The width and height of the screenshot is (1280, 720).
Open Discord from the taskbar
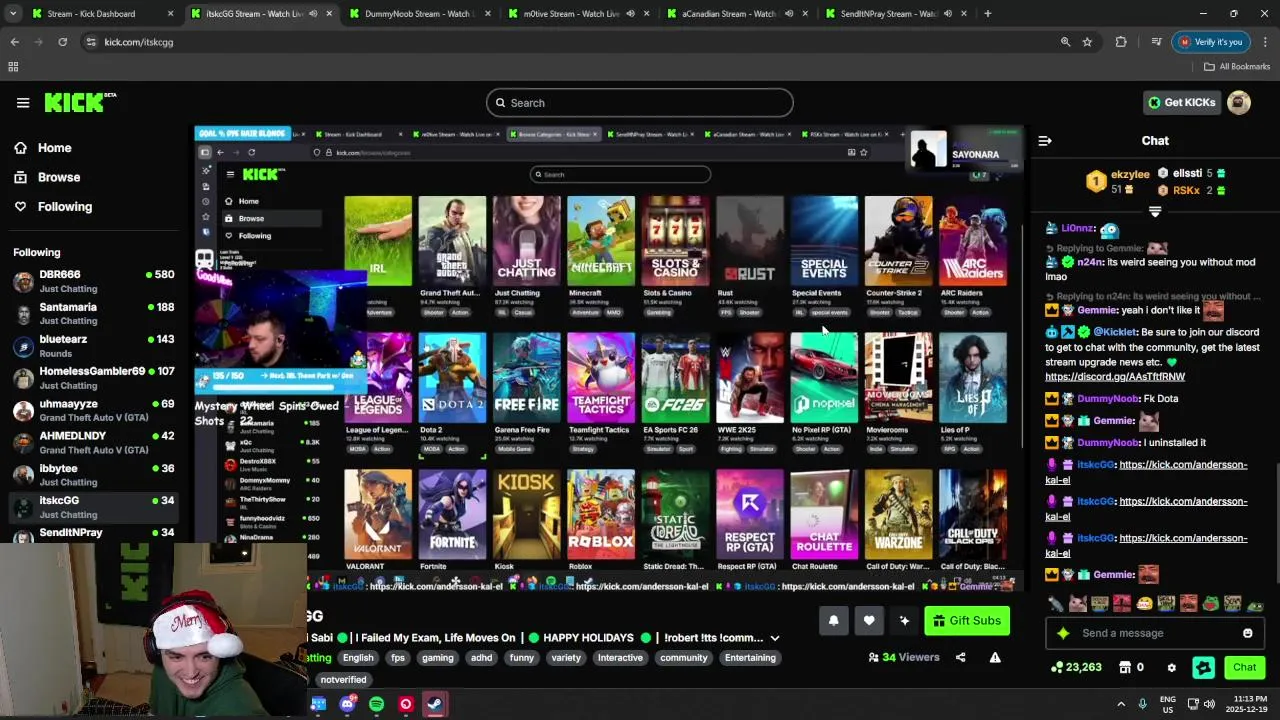pyautogui.click(x=347, y=704)
